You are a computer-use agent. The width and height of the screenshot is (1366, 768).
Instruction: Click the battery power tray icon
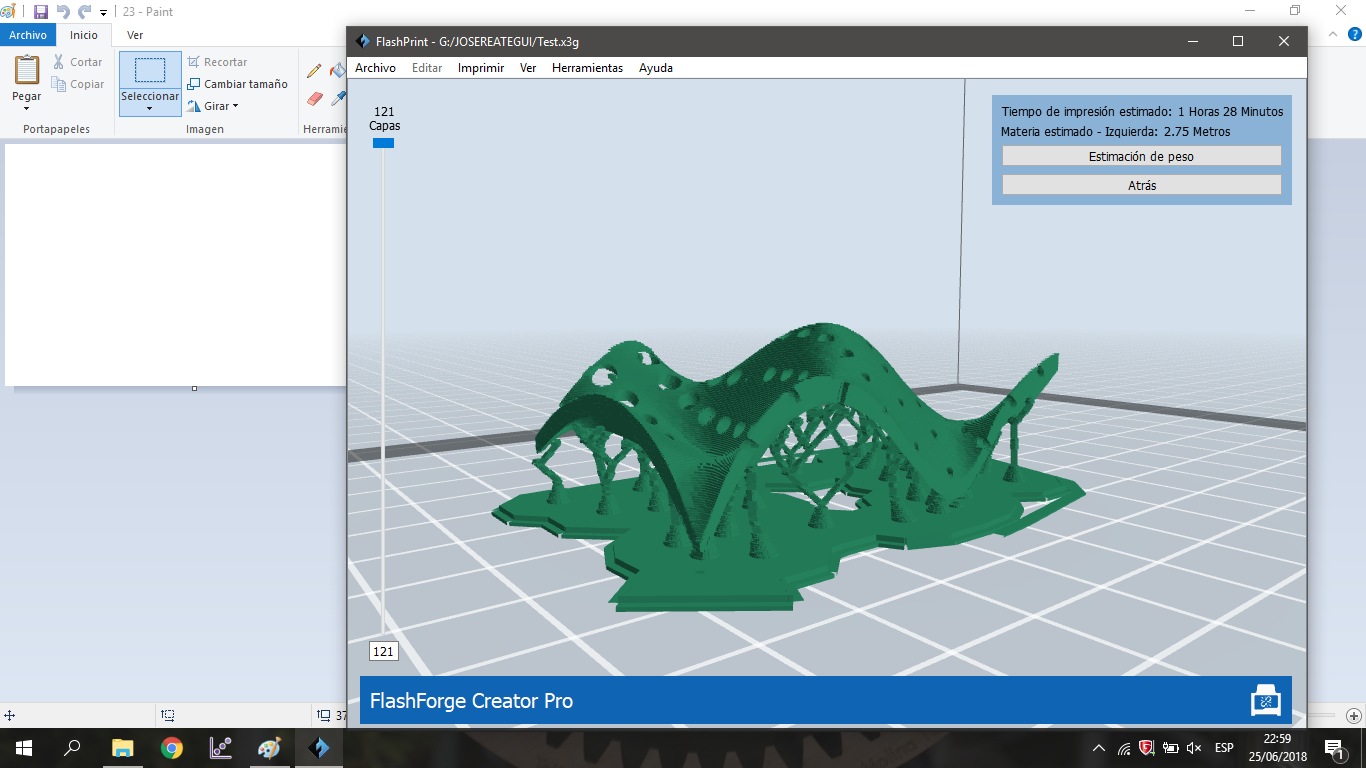pos(1170,748)
